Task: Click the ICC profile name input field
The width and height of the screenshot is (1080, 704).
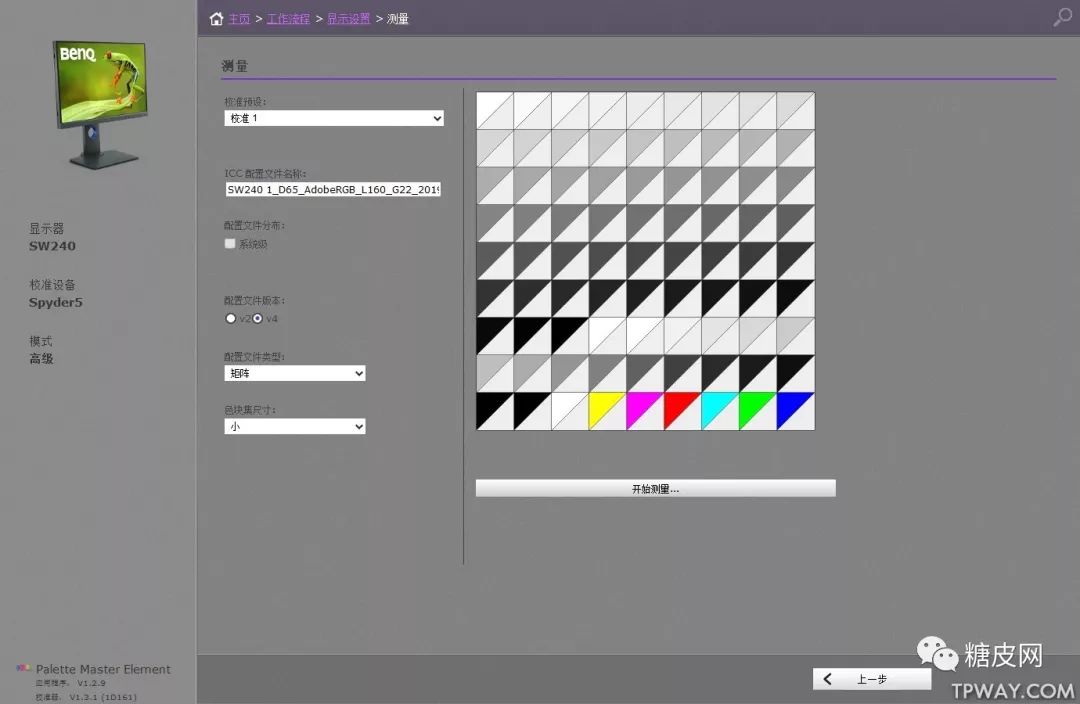Action: pyautogui.click(x=333, y=189)
